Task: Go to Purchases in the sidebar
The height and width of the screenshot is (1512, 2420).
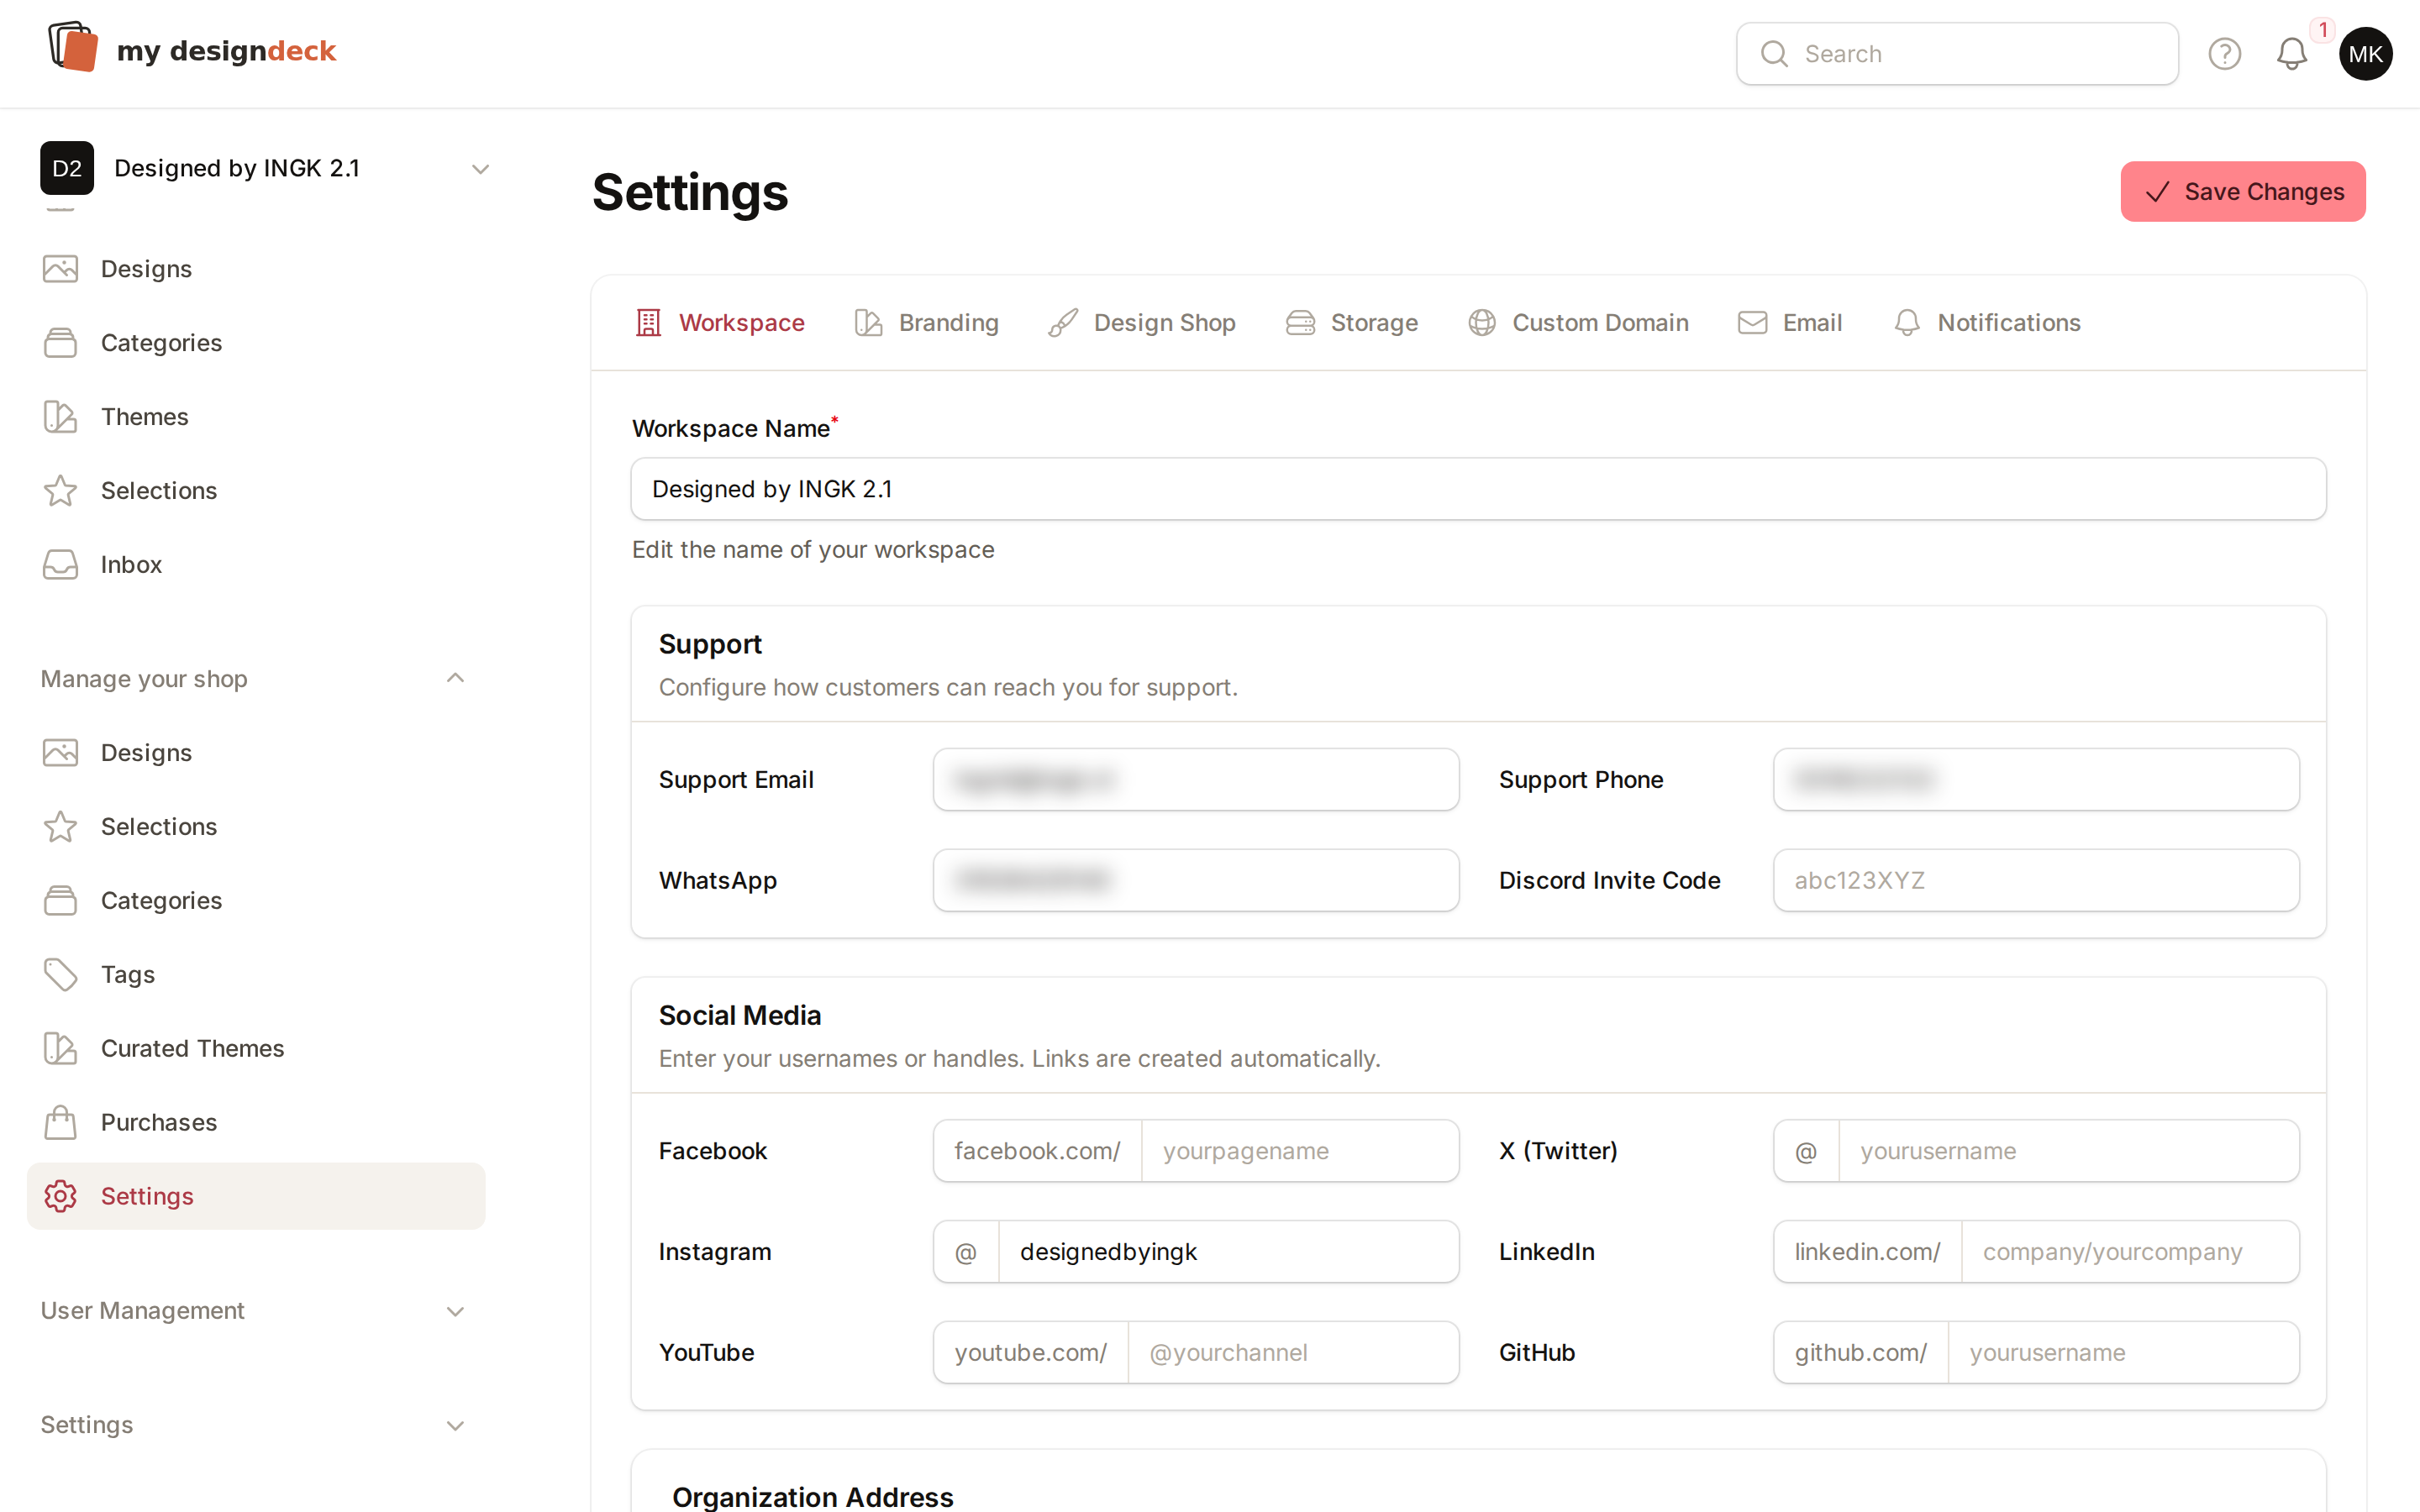Action: tap(256, 1123)
